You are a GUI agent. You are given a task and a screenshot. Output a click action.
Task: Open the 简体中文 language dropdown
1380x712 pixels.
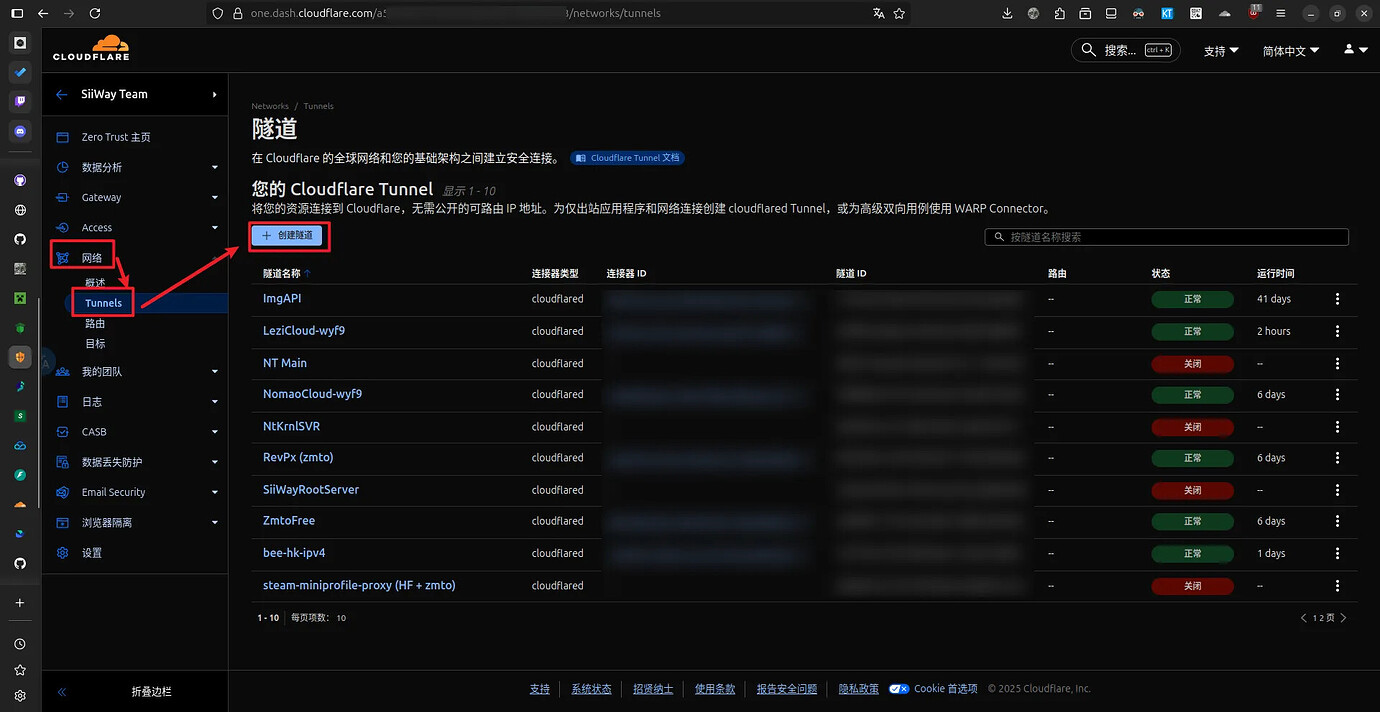1291,50
